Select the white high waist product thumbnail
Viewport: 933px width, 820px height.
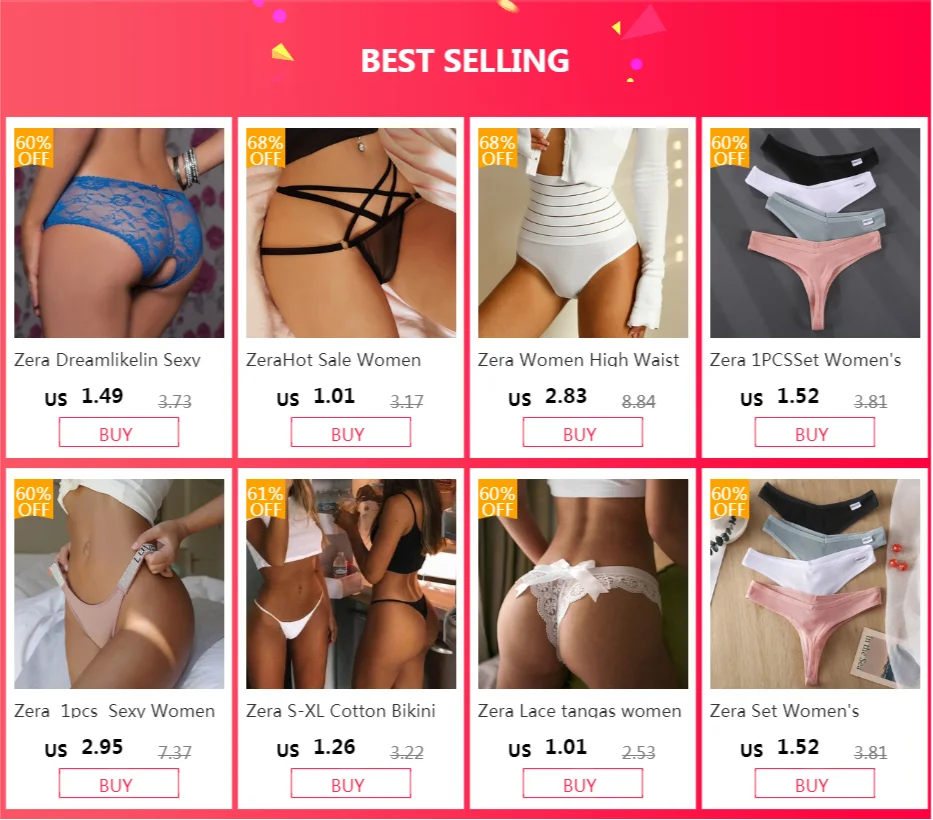coord(583,233)
